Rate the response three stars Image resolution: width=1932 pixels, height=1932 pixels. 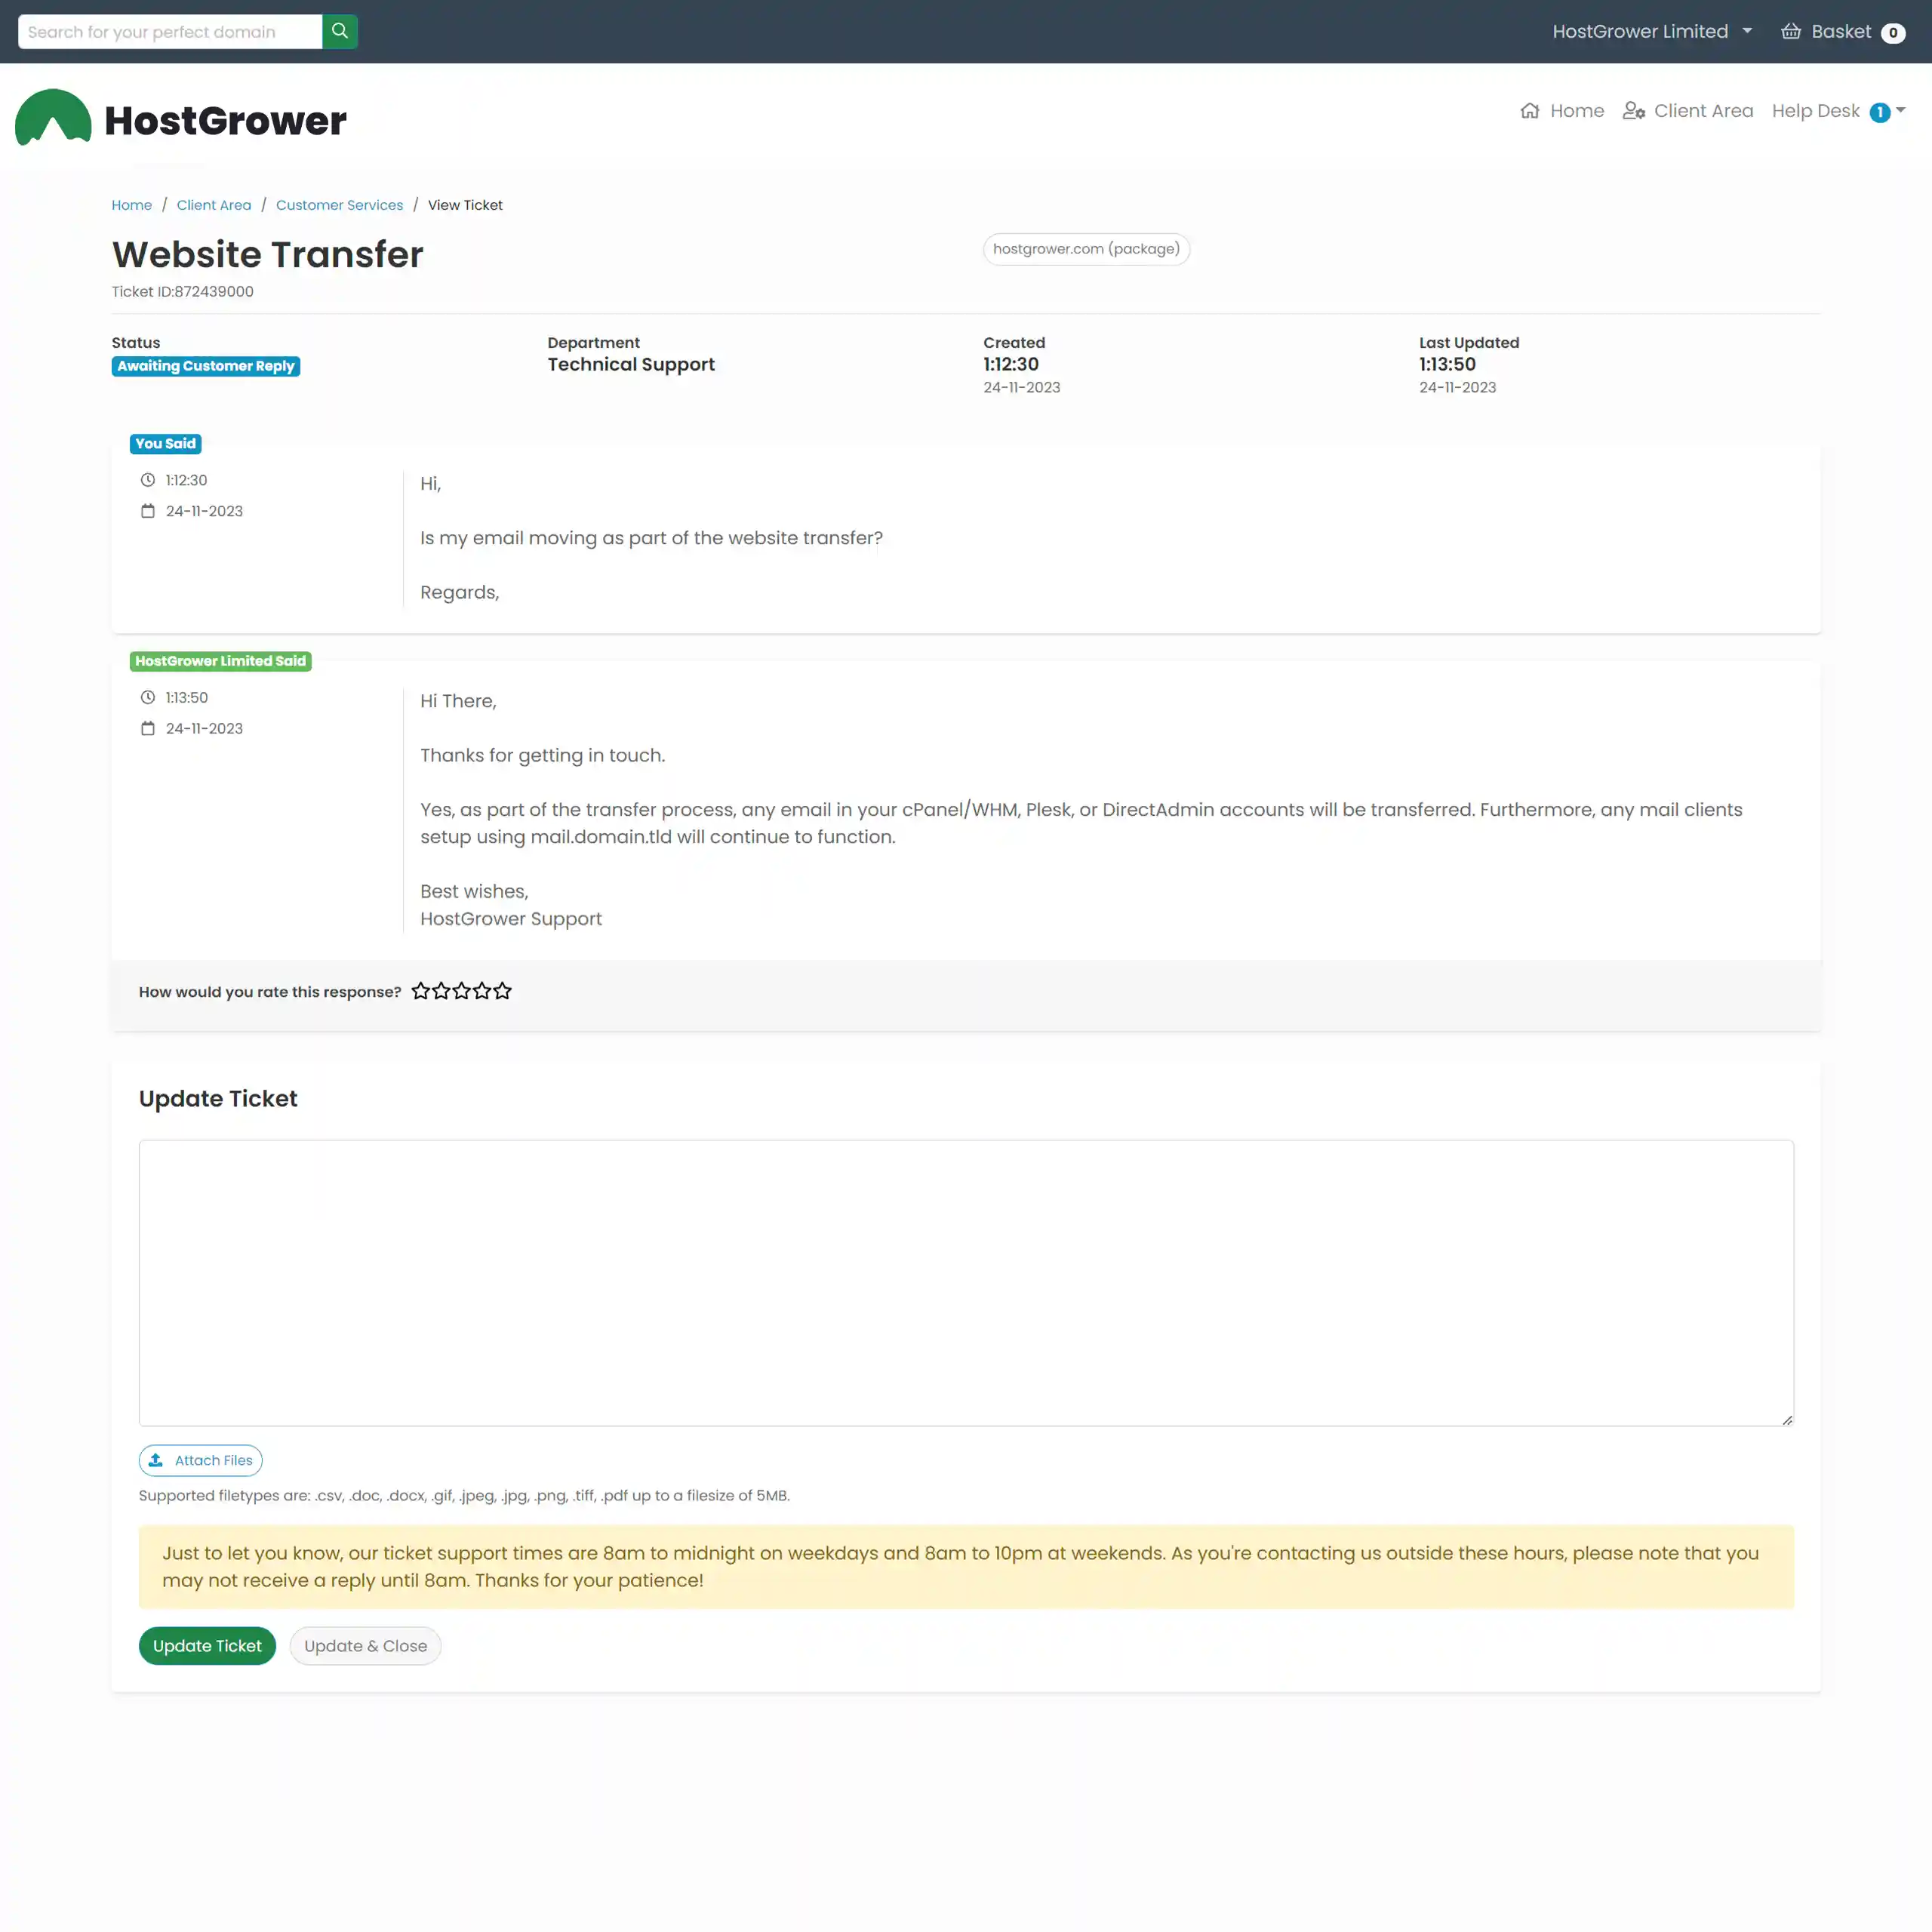tap(461, 991)
